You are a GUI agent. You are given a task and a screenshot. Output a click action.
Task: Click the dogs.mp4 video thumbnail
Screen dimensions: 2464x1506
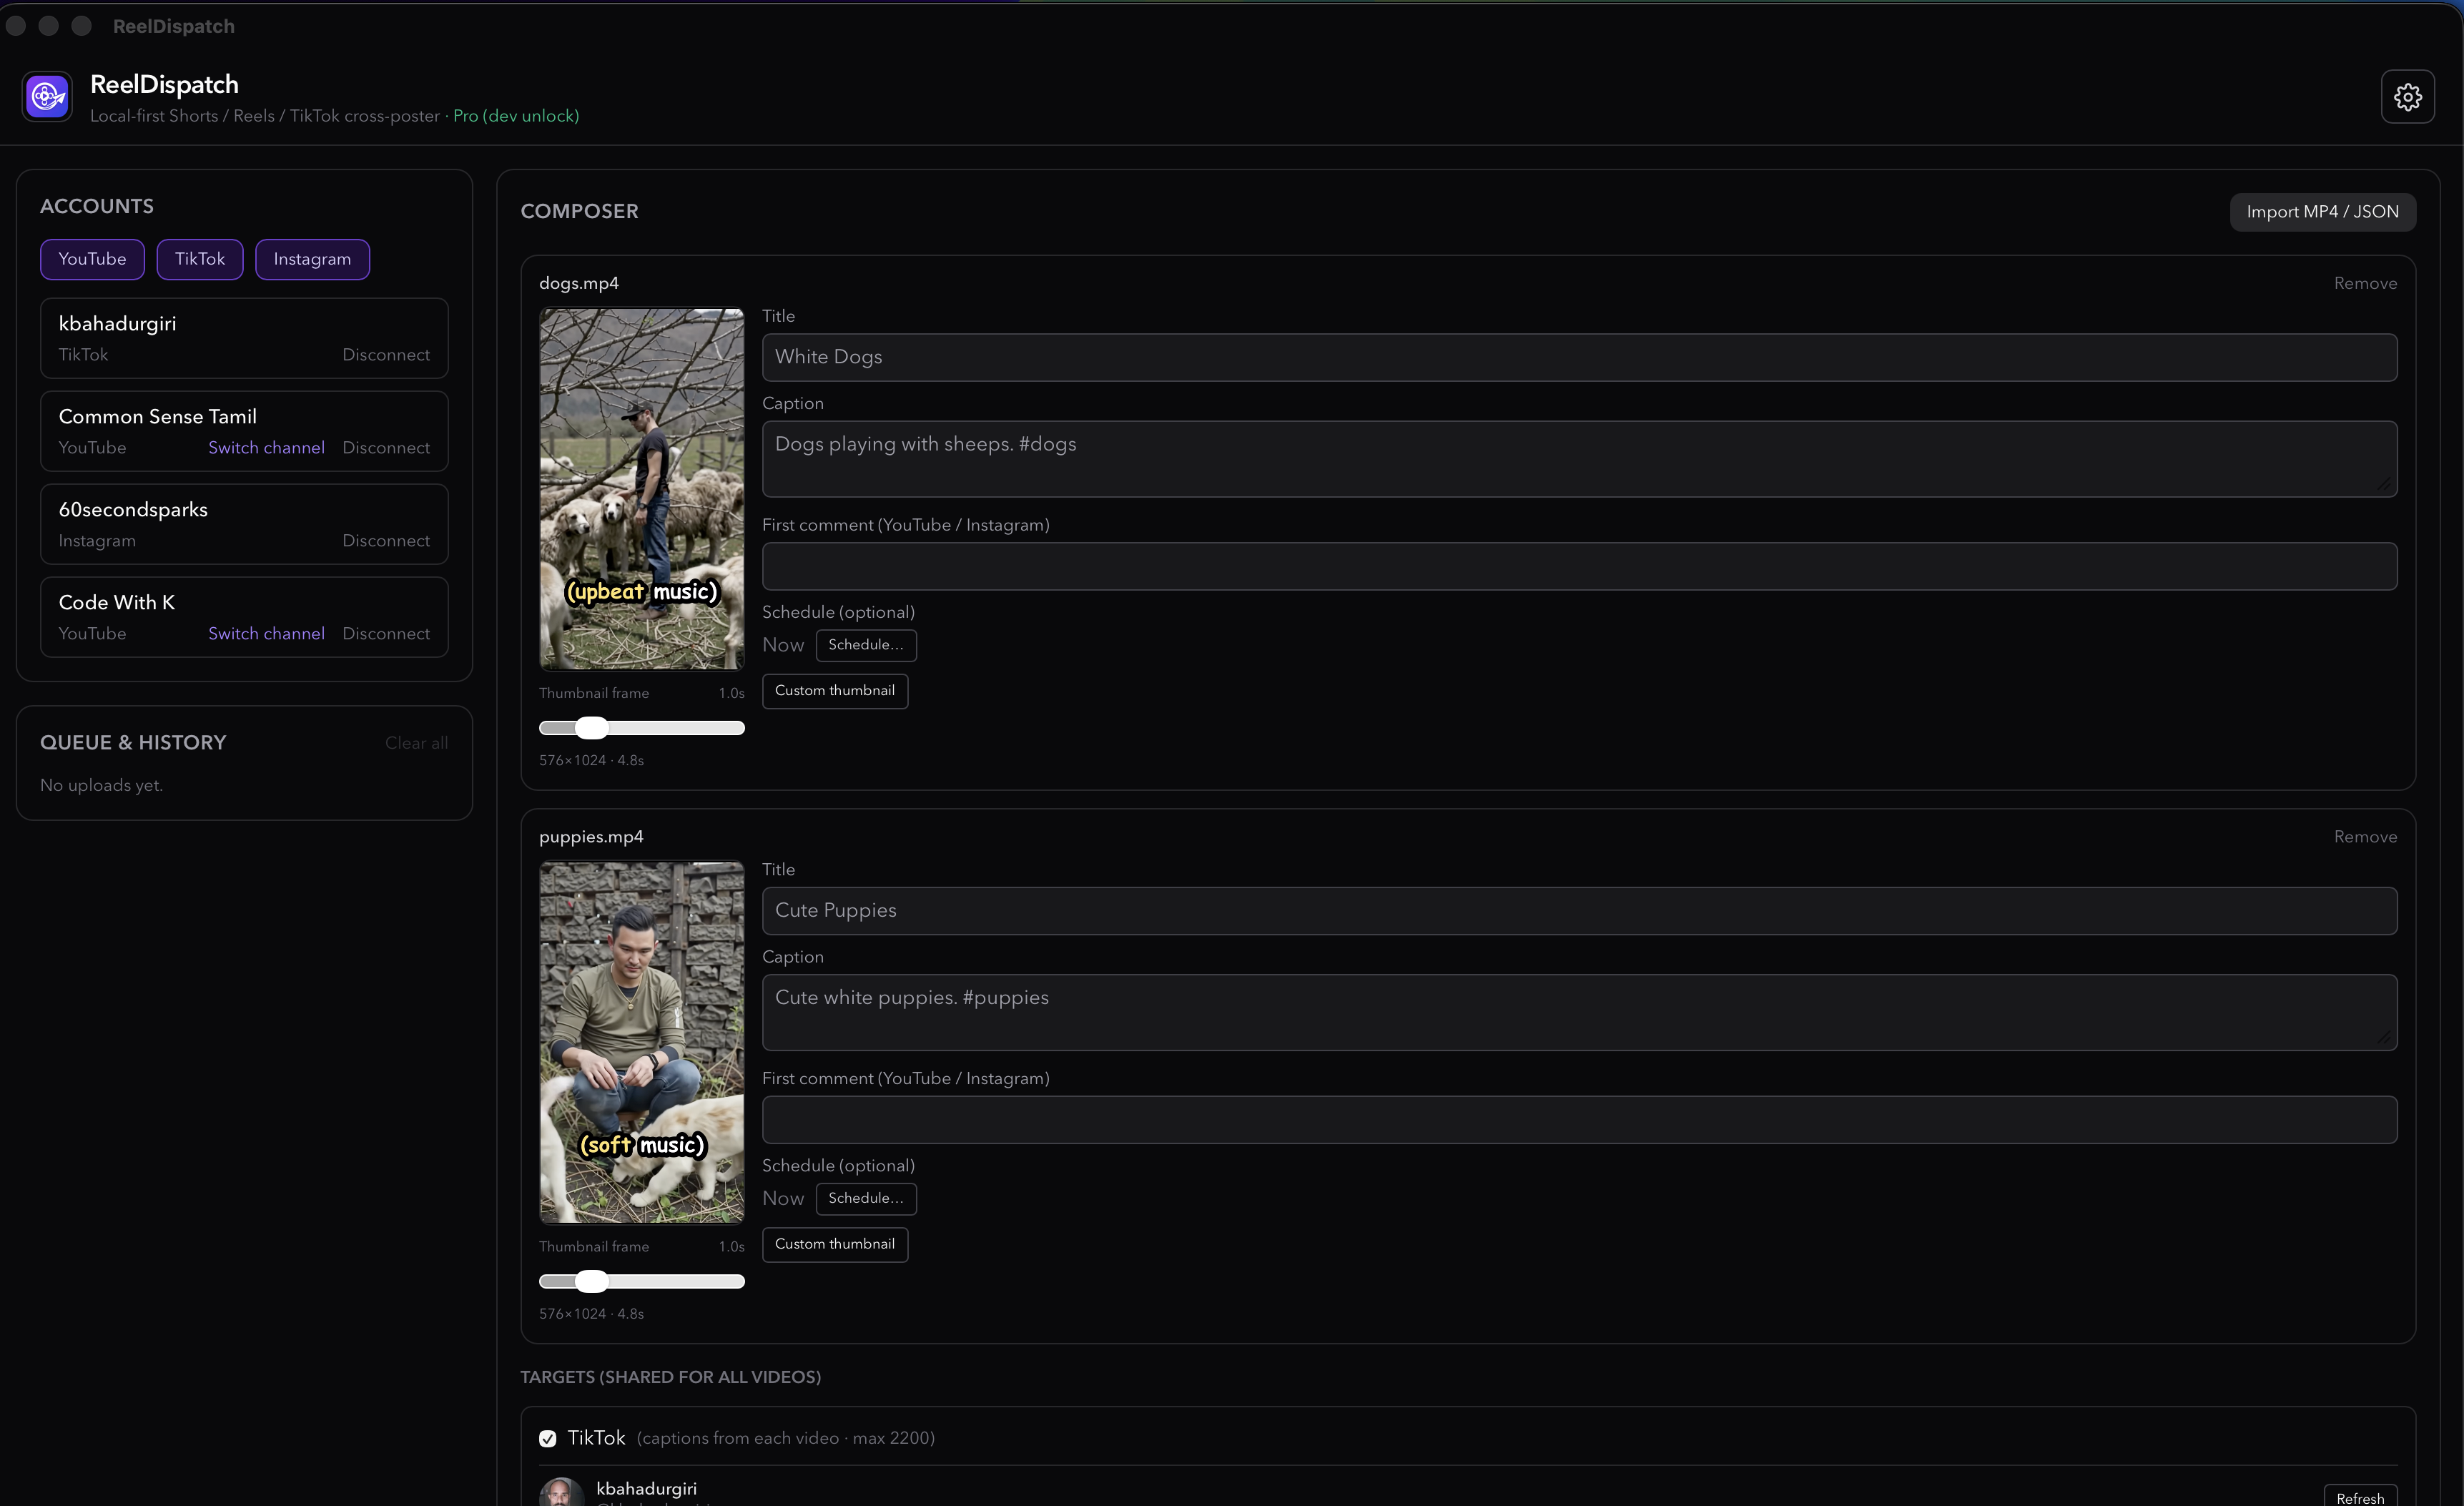(642, 489)
